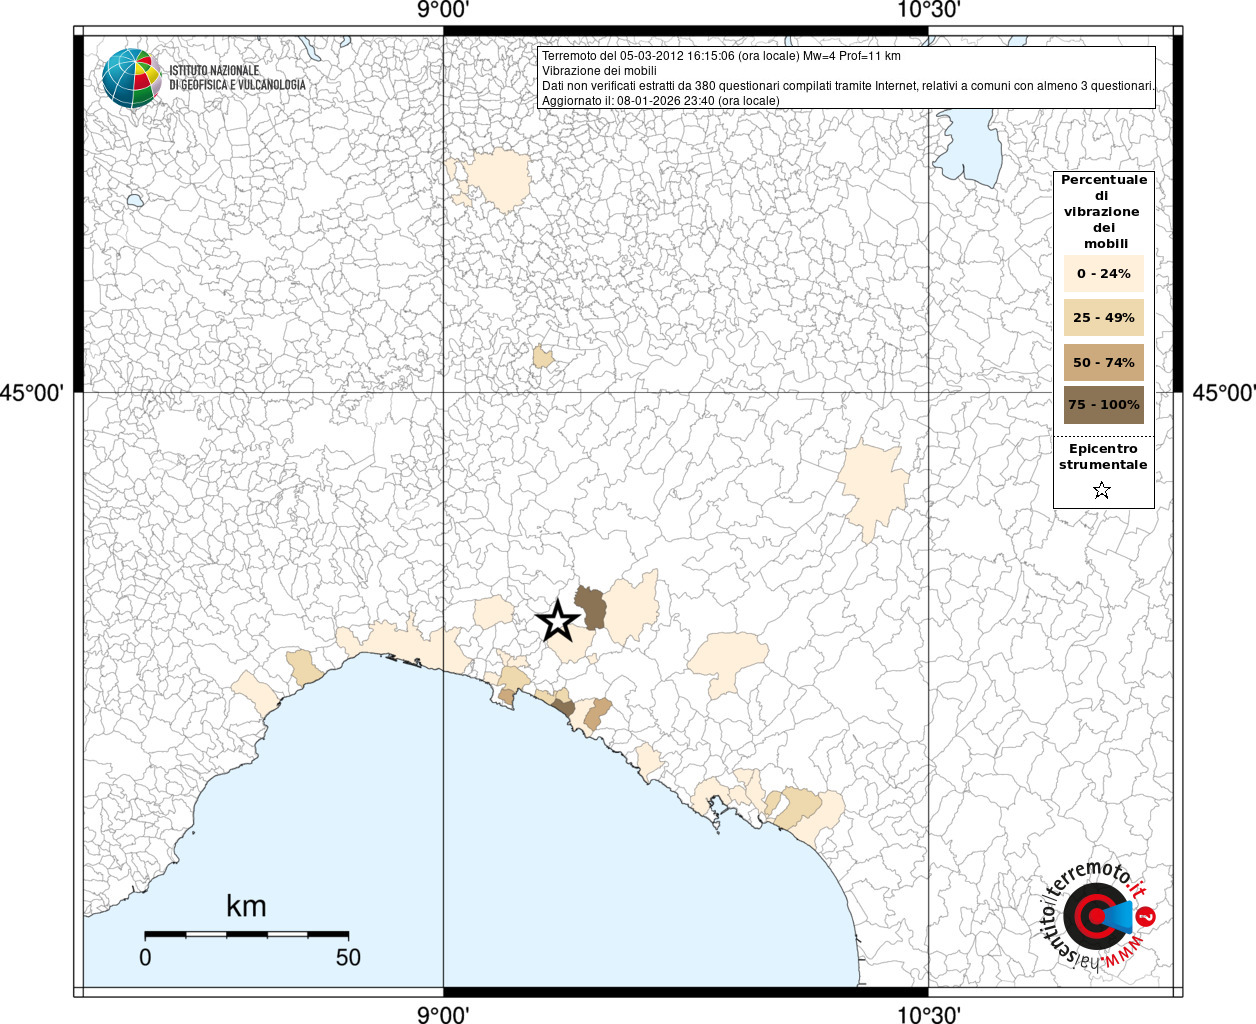Click the 'km' scale bar label
The image size is (1256, 1024).
[x=246, y=906]
